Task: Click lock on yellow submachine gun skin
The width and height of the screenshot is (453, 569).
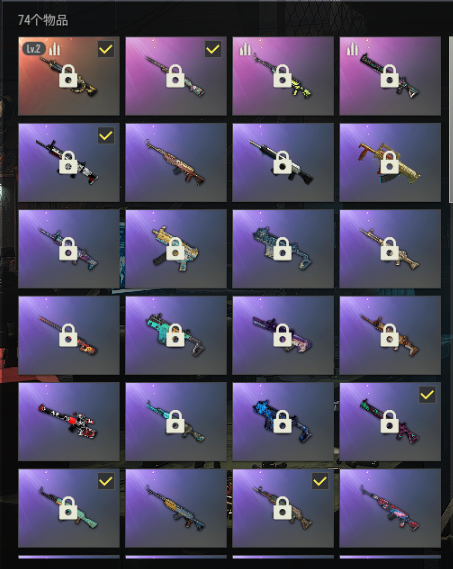Action: pyautogui.click(x=175, y=249)
